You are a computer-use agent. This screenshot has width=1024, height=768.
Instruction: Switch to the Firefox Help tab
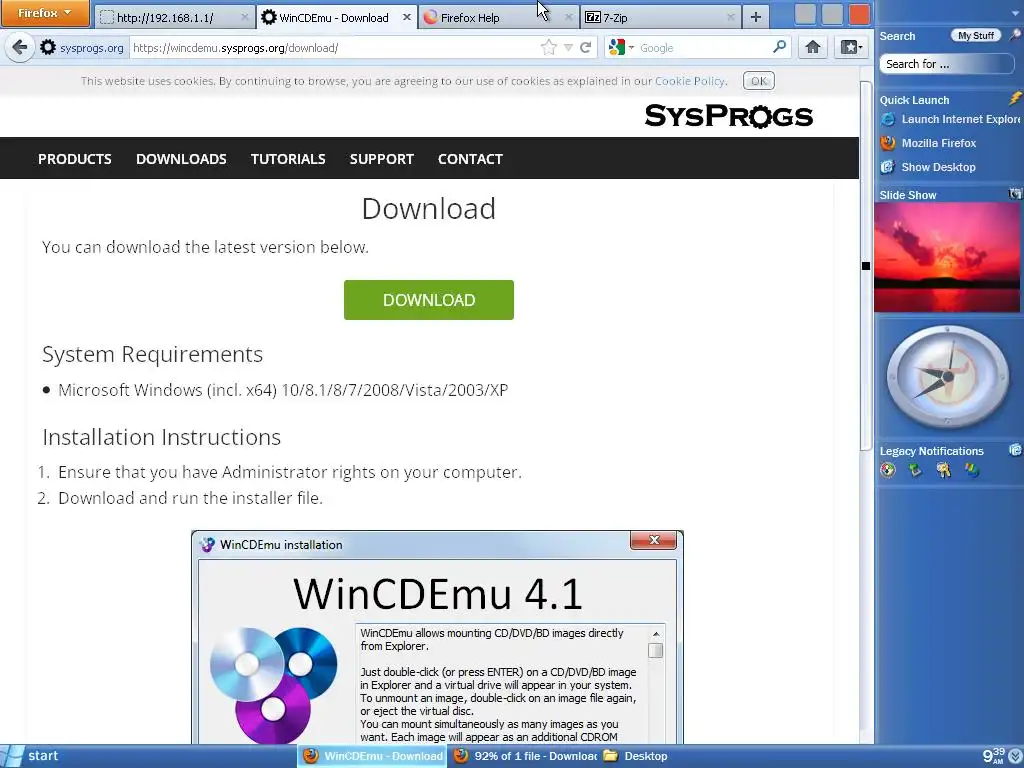point(498,18)
